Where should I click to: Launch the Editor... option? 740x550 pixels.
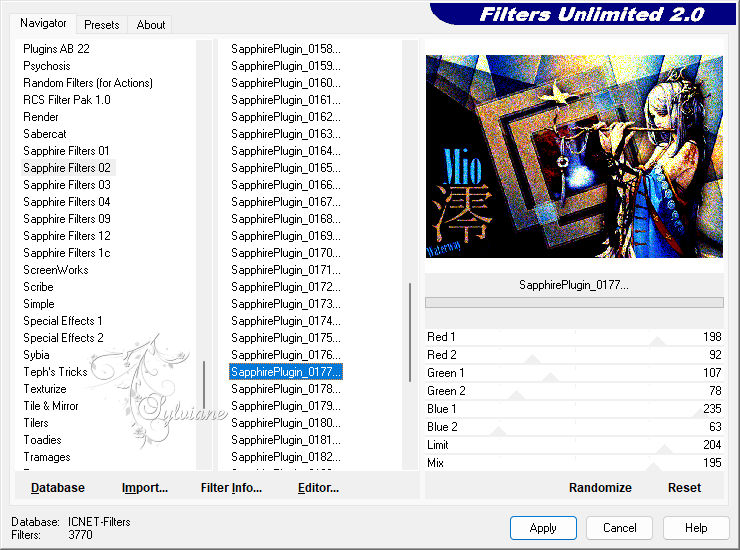pos(318,487)
